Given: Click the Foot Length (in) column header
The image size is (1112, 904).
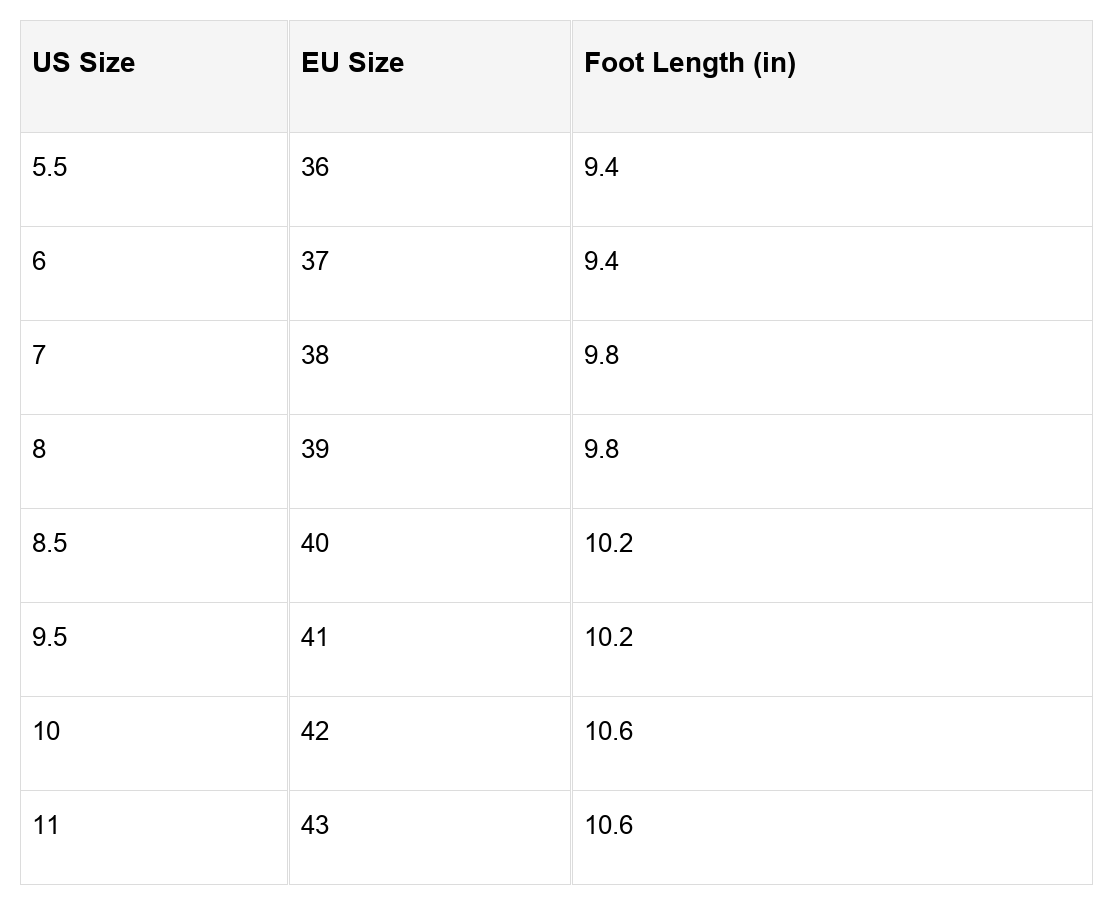Looking at the screenshot, I should (832, 77).
